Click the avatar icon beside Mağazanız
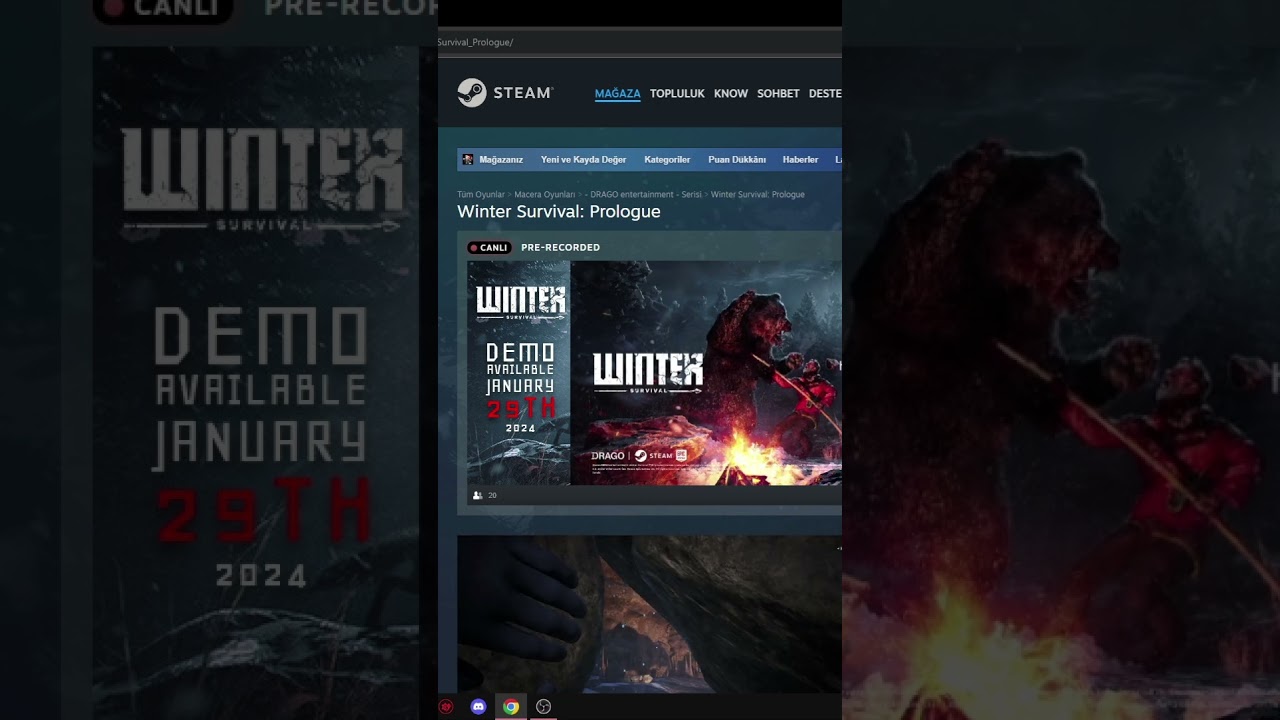 (467, 160)
